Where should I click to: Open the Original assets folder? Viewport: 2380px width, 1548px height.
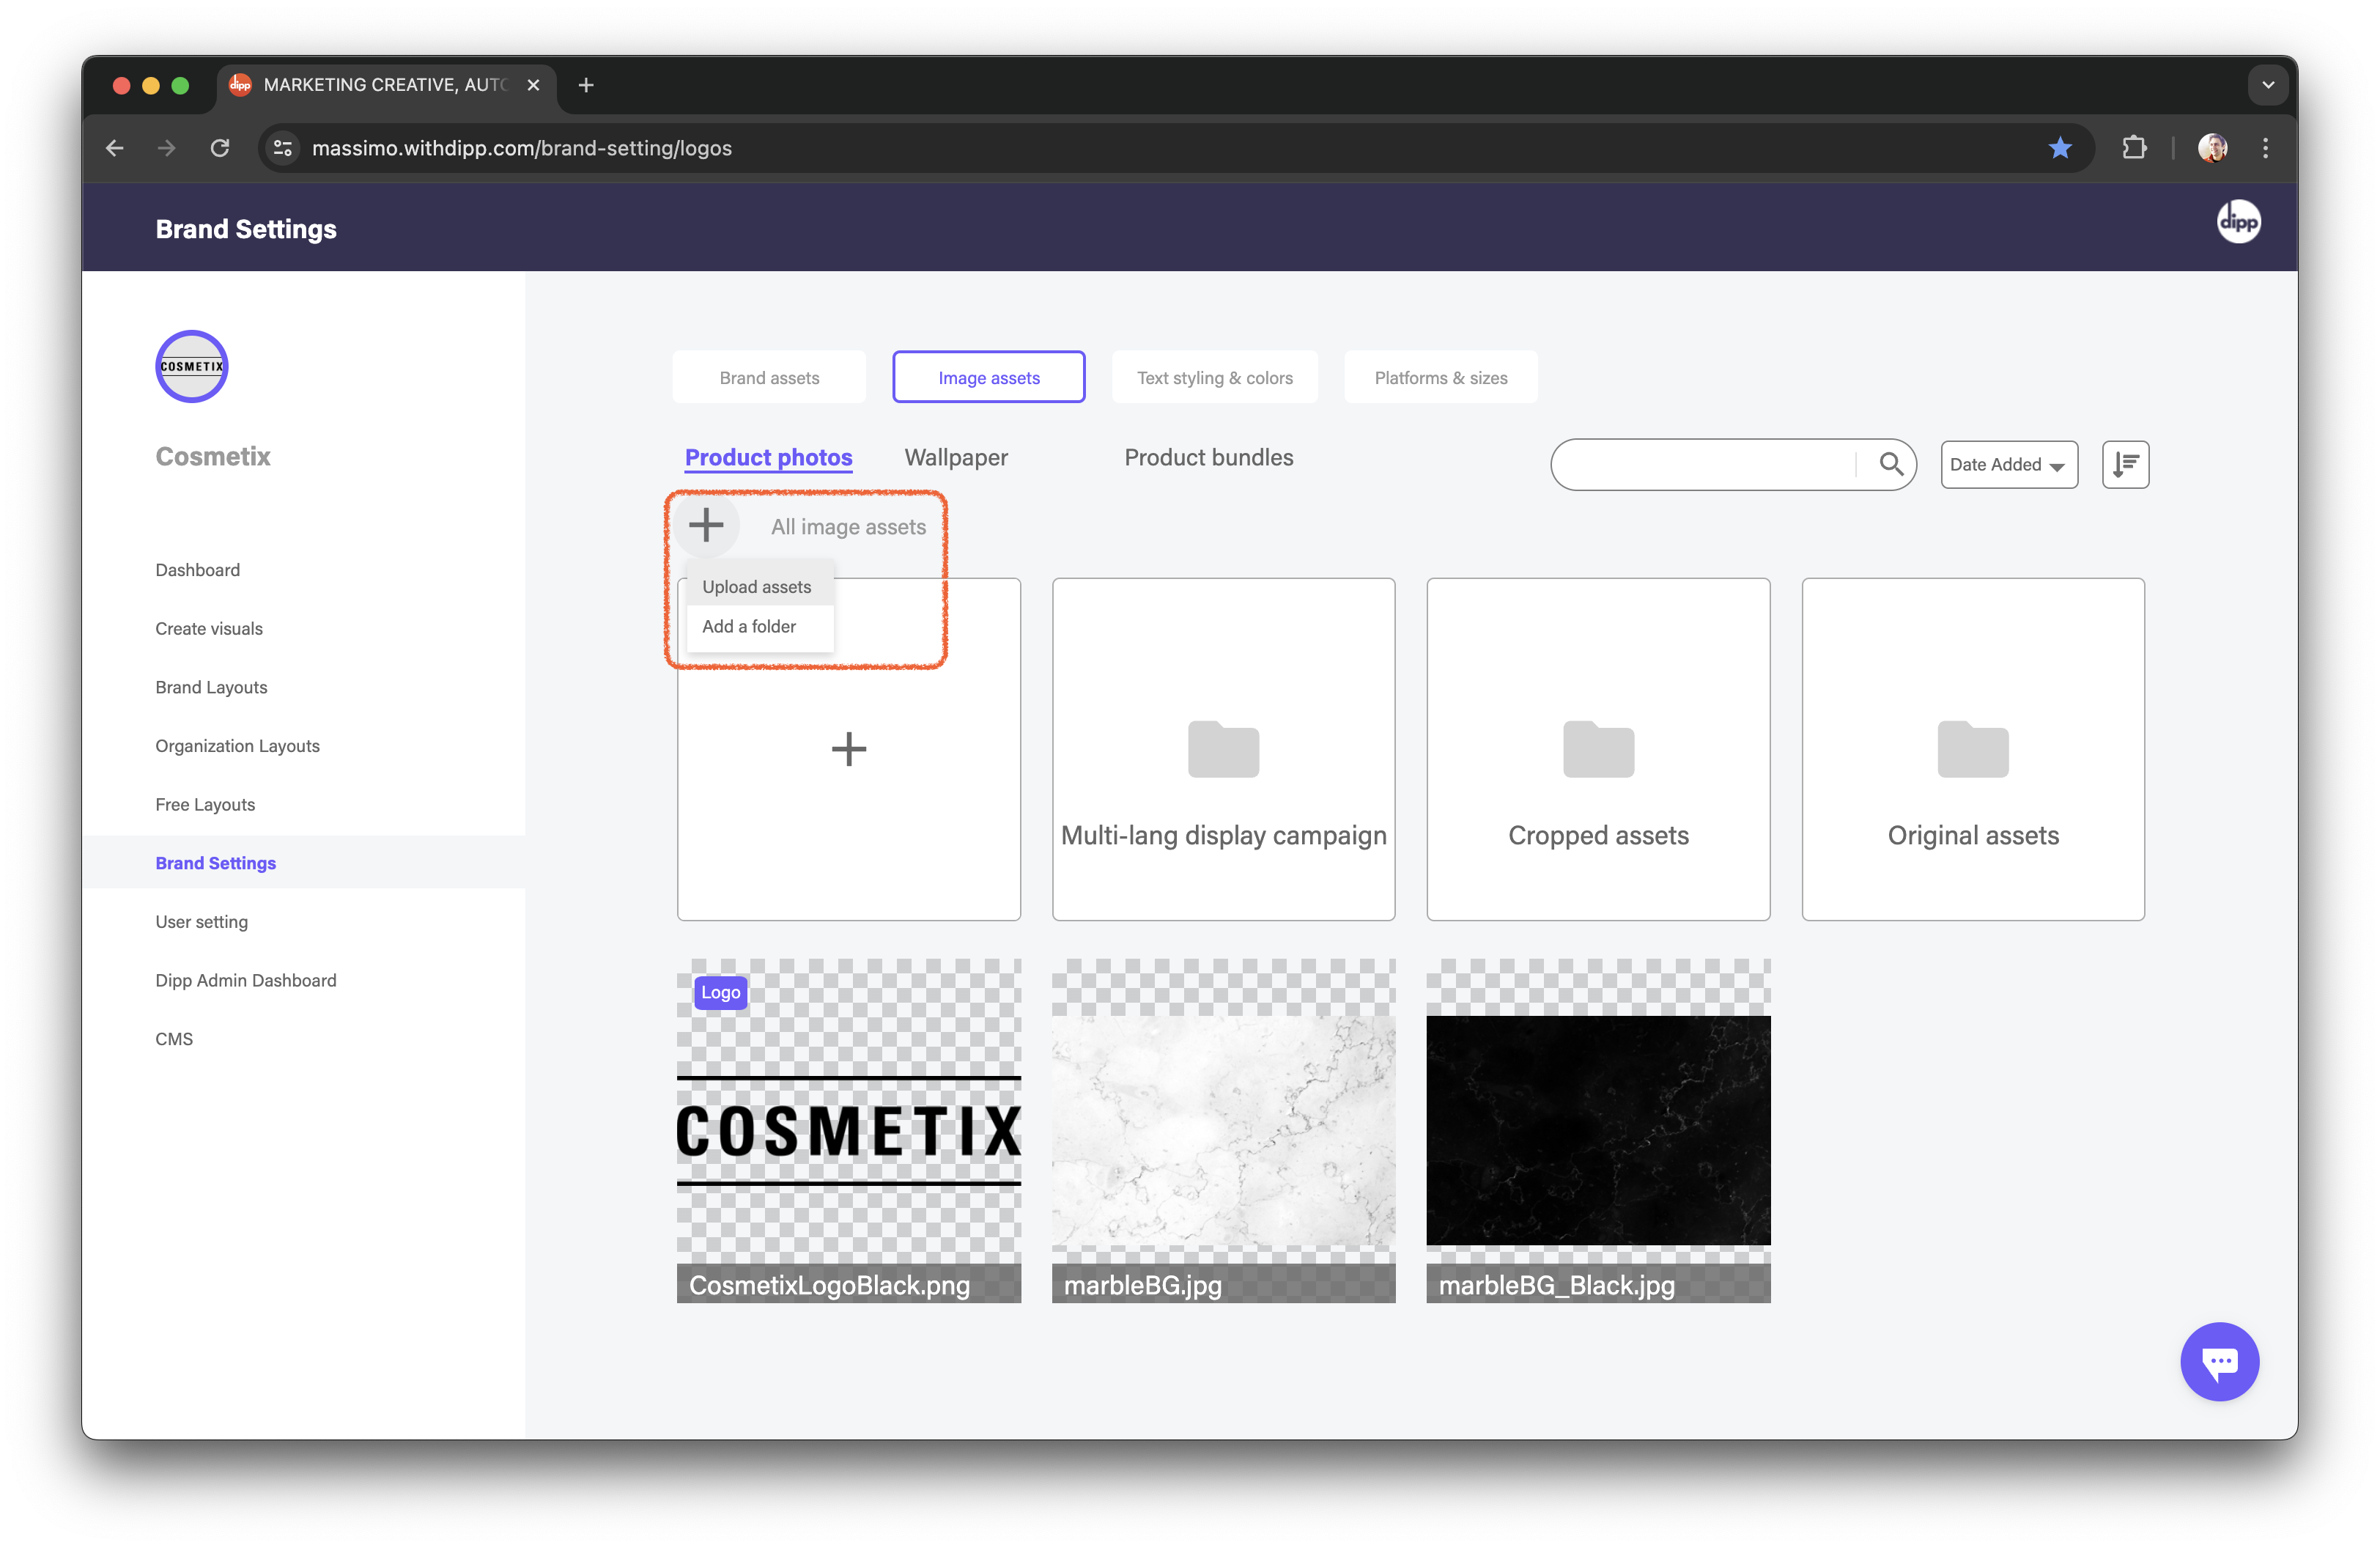pos(1973,749)
